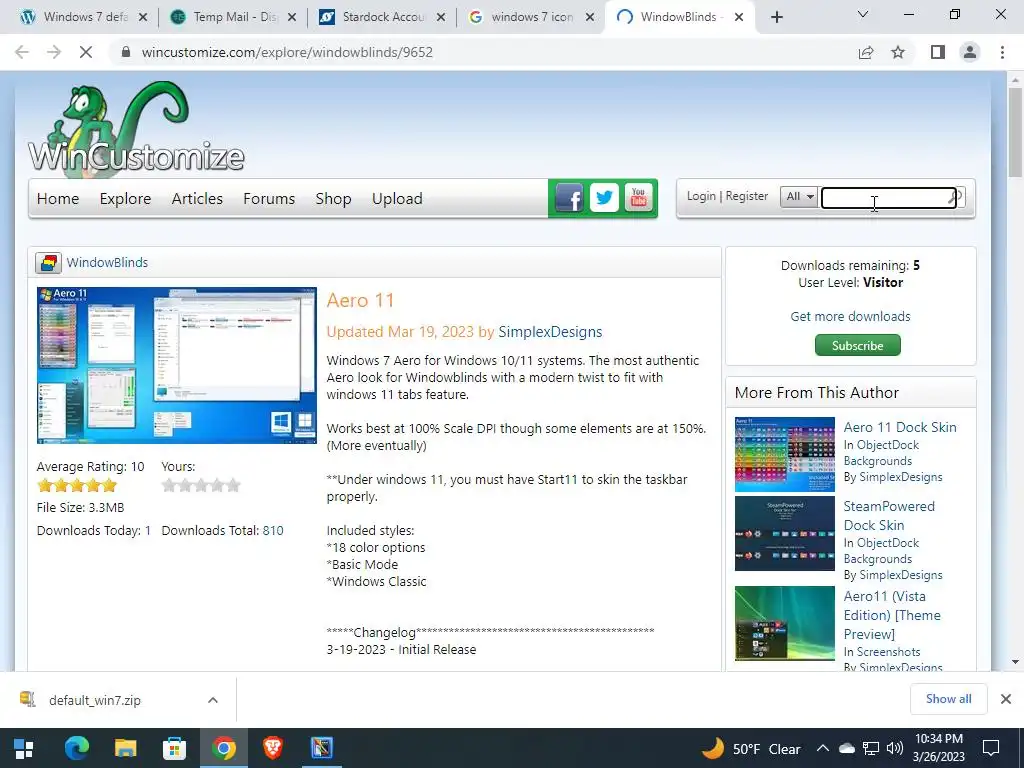This screenshot has height=768, width=1024.
Task: Click Aero11 Vista Edition thumbnail
Action: (x=784, y=623)
